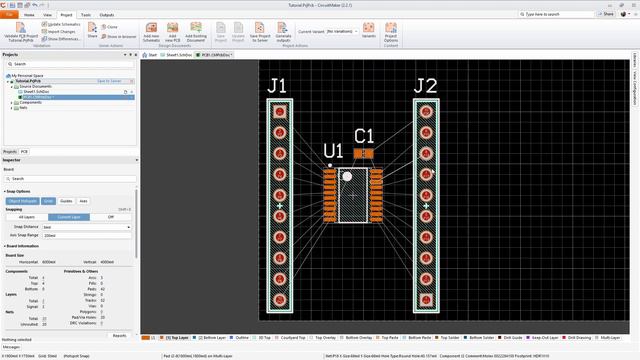Click the Generate outputs icon
The image size is (640, 360).
[282, 28]
